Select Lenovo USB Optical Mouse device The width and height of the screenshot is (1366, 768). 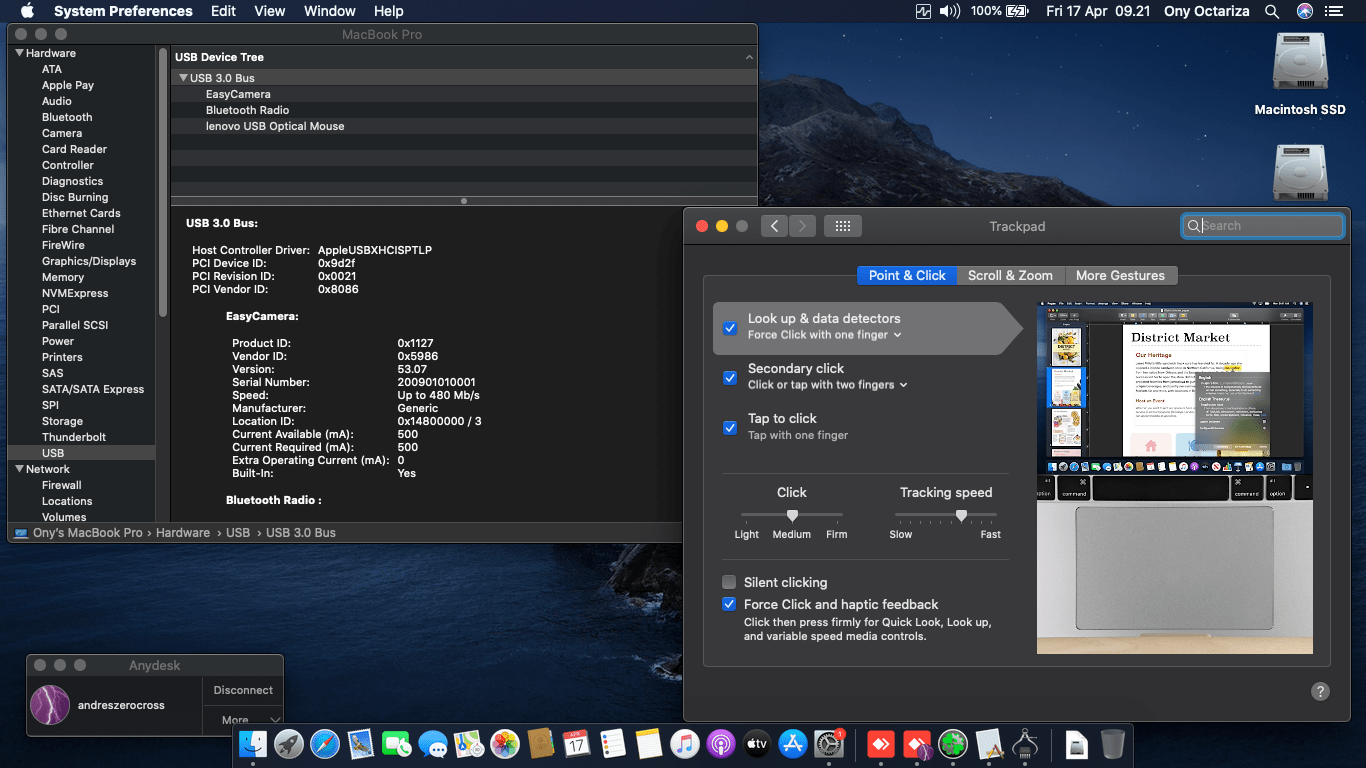point(275,126)
